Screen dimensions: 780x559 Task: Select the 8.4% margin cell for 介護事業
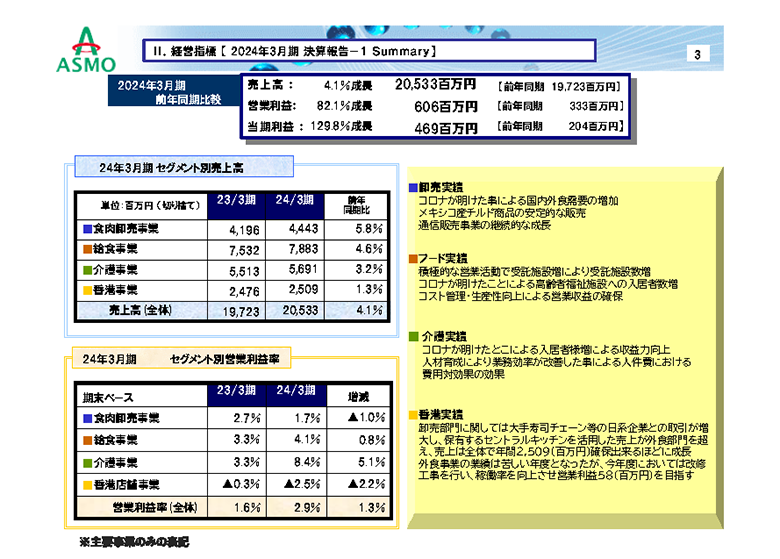[x=297, y=463]
